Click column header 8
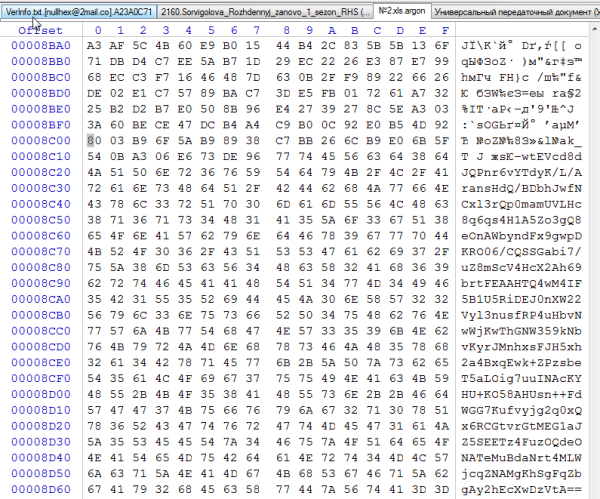This screenshot has width=600, height=499. 287,30
